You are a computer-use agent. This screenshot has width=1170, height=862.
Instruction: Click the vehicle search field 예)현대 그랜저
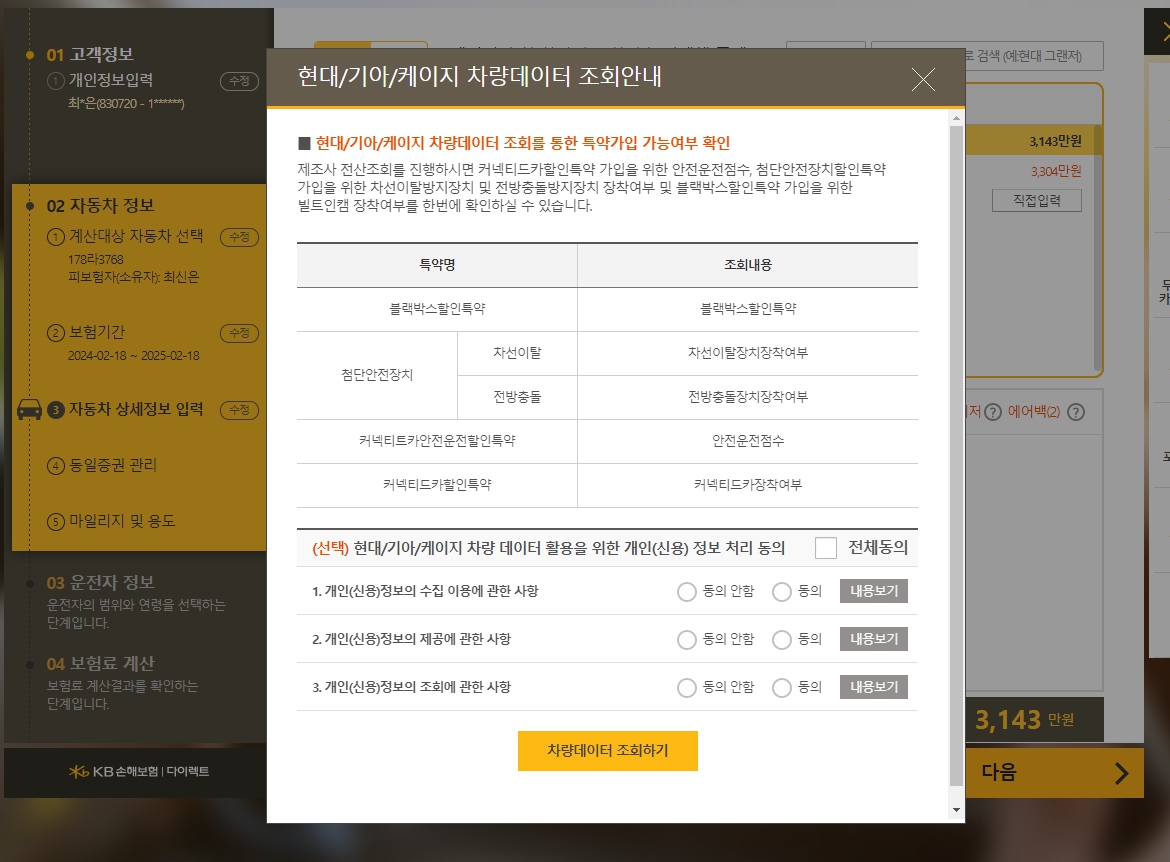click(1033, 56)
